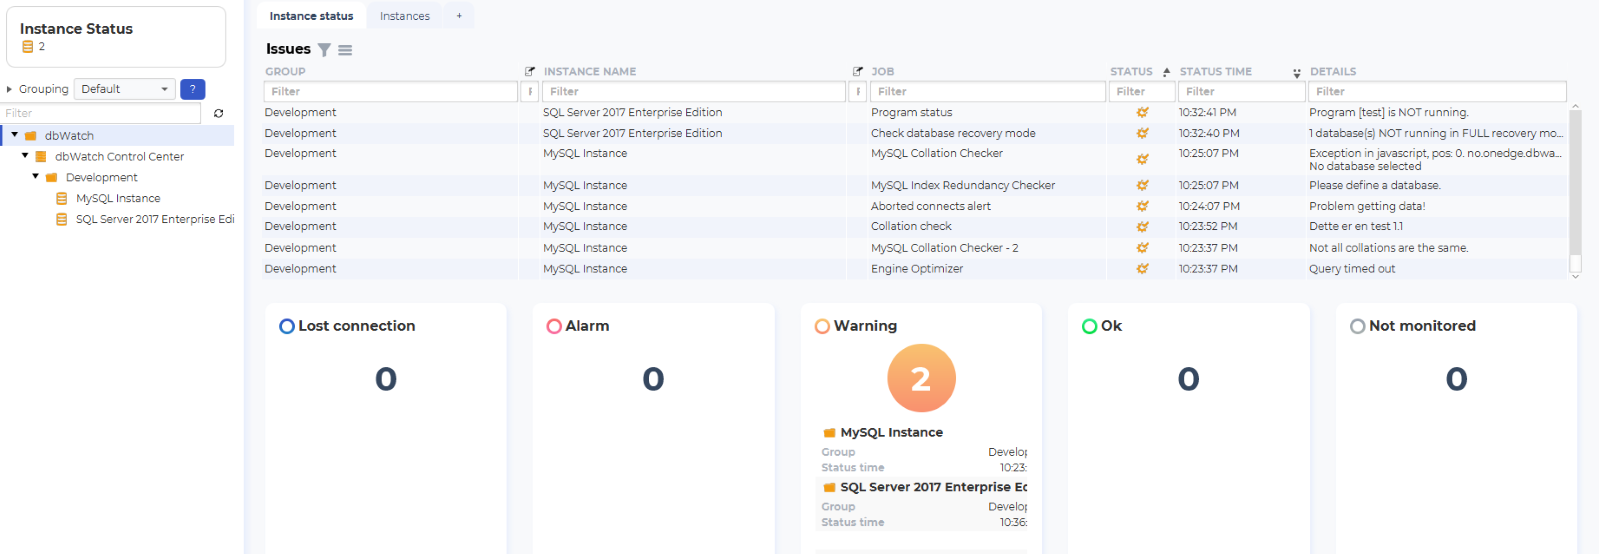Viewport: 1600px width, 554px height.
Task: Switch to the Instances tab
Action: coord(405,16)
